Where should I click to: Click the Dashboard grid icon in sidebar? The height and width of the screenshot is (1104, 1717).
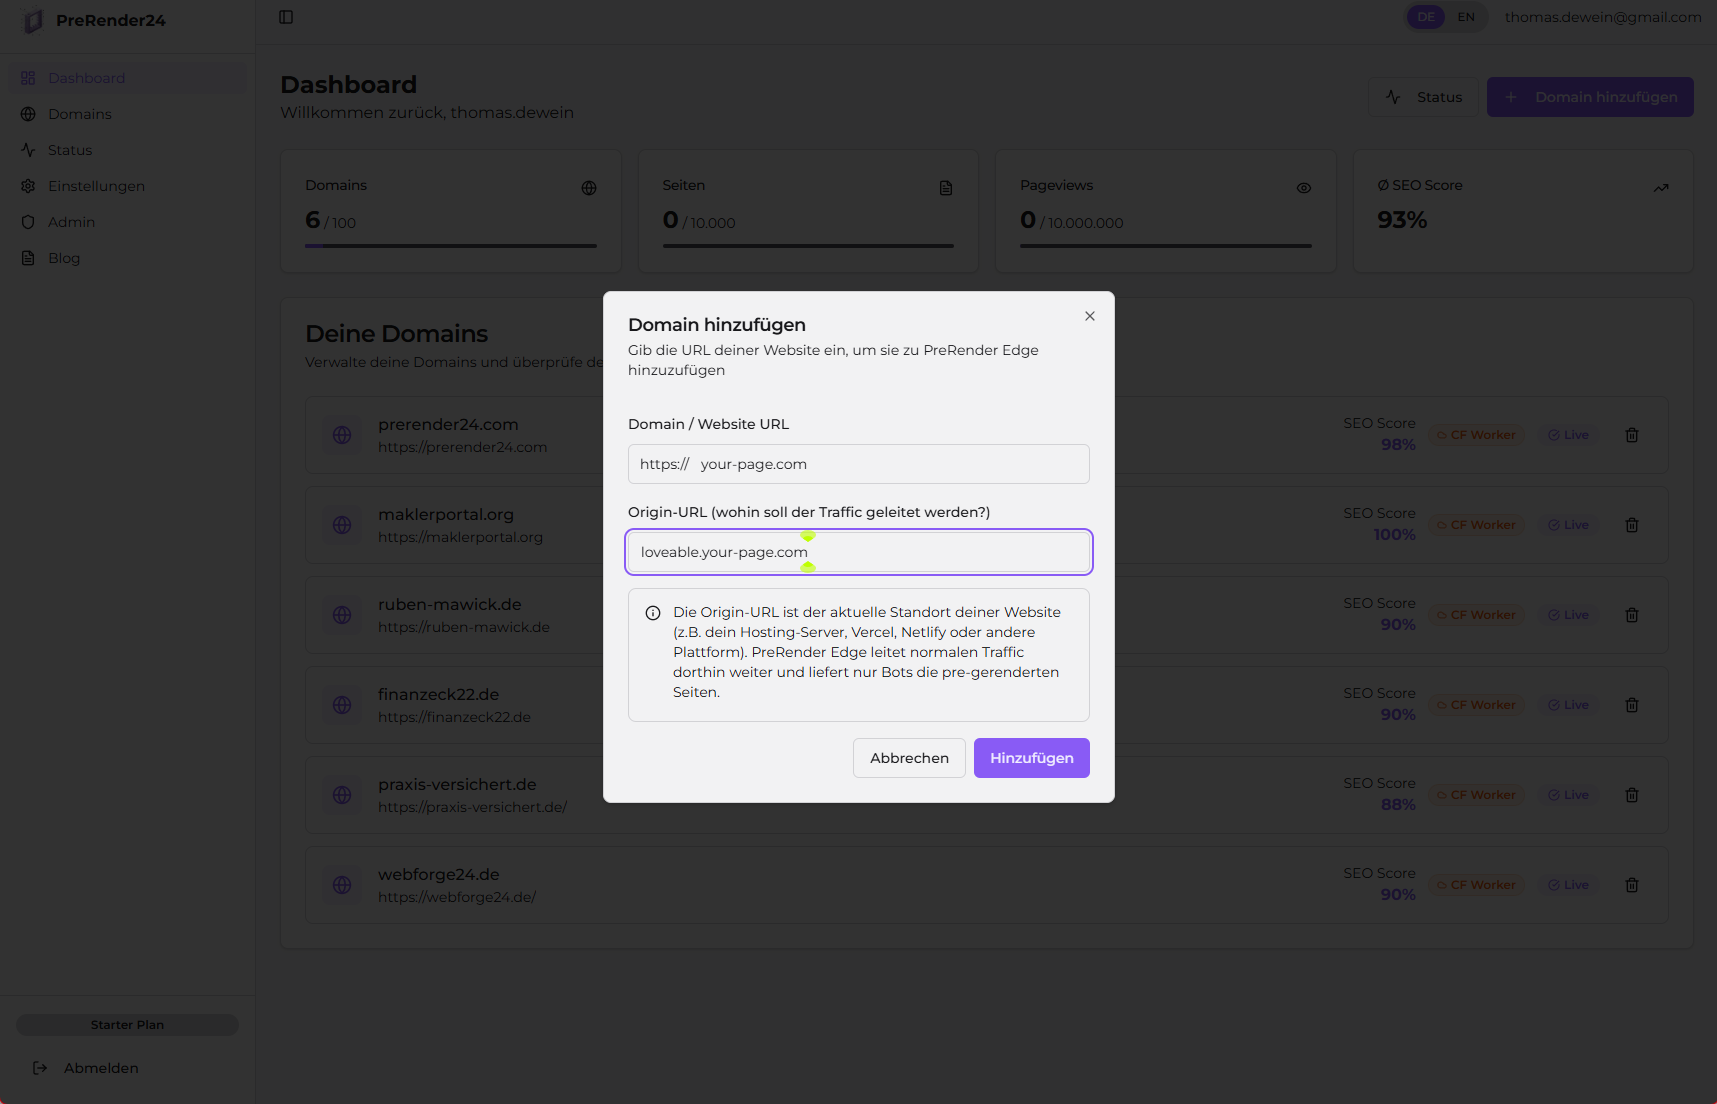click(28, 78)
